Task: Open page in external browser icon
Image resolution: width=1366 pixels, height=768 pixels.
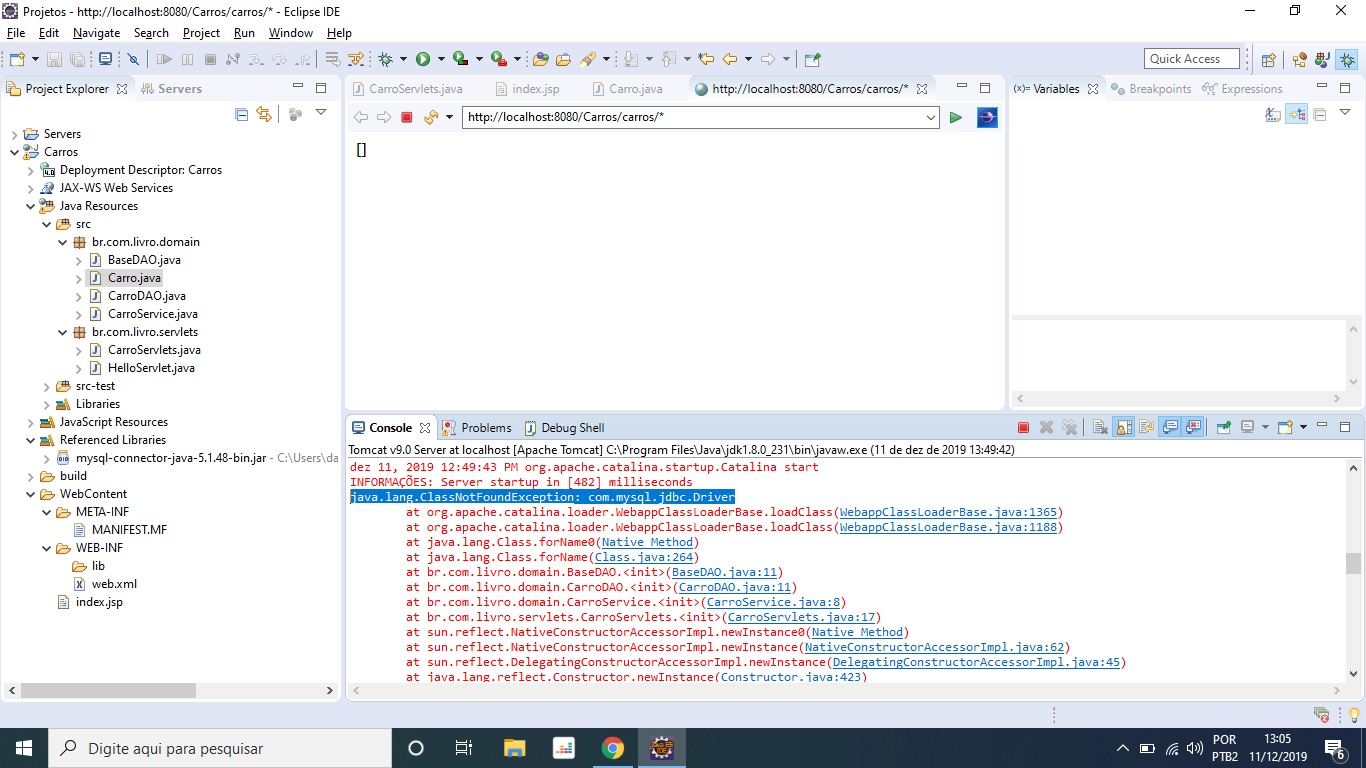Action: coord(987,117)
